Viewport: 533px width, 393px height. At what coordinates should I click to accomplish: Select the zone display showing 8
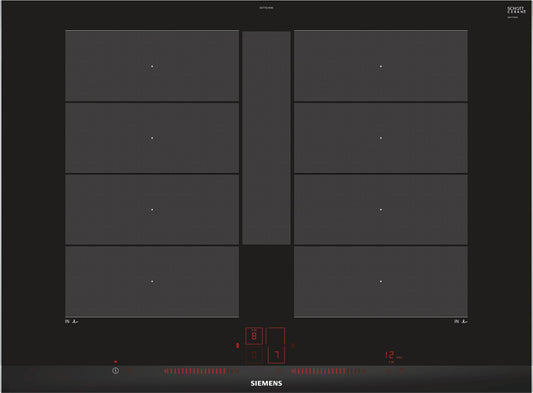coord(254,336)
